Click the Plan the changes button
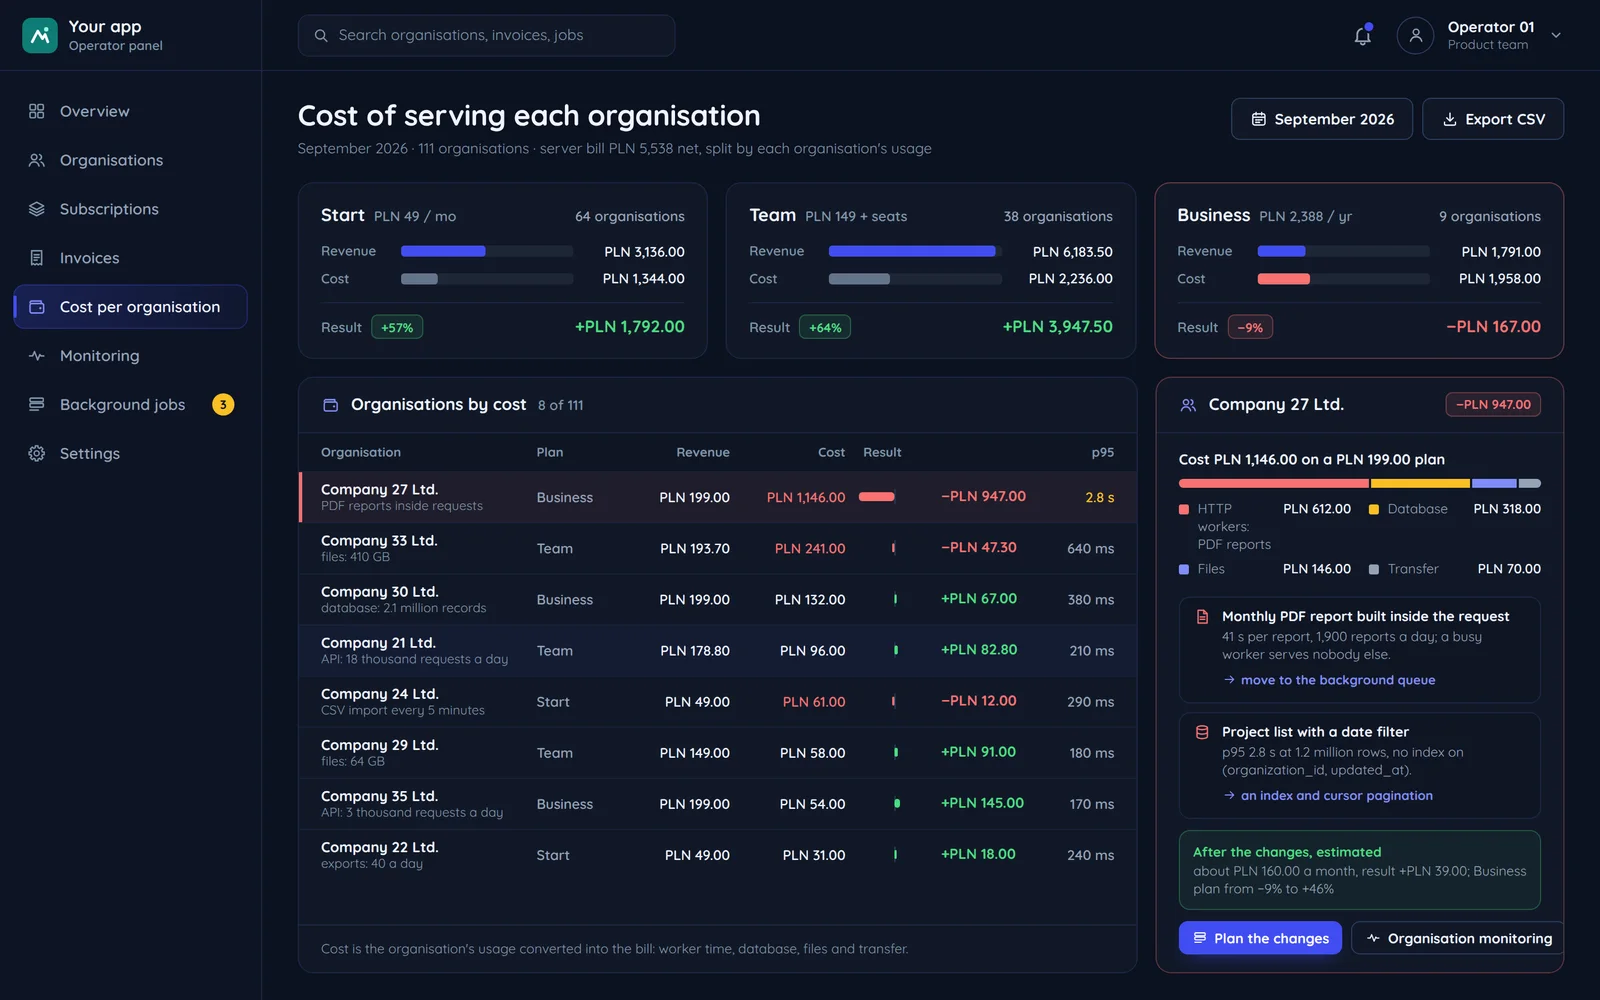 tap(1260, 938)
